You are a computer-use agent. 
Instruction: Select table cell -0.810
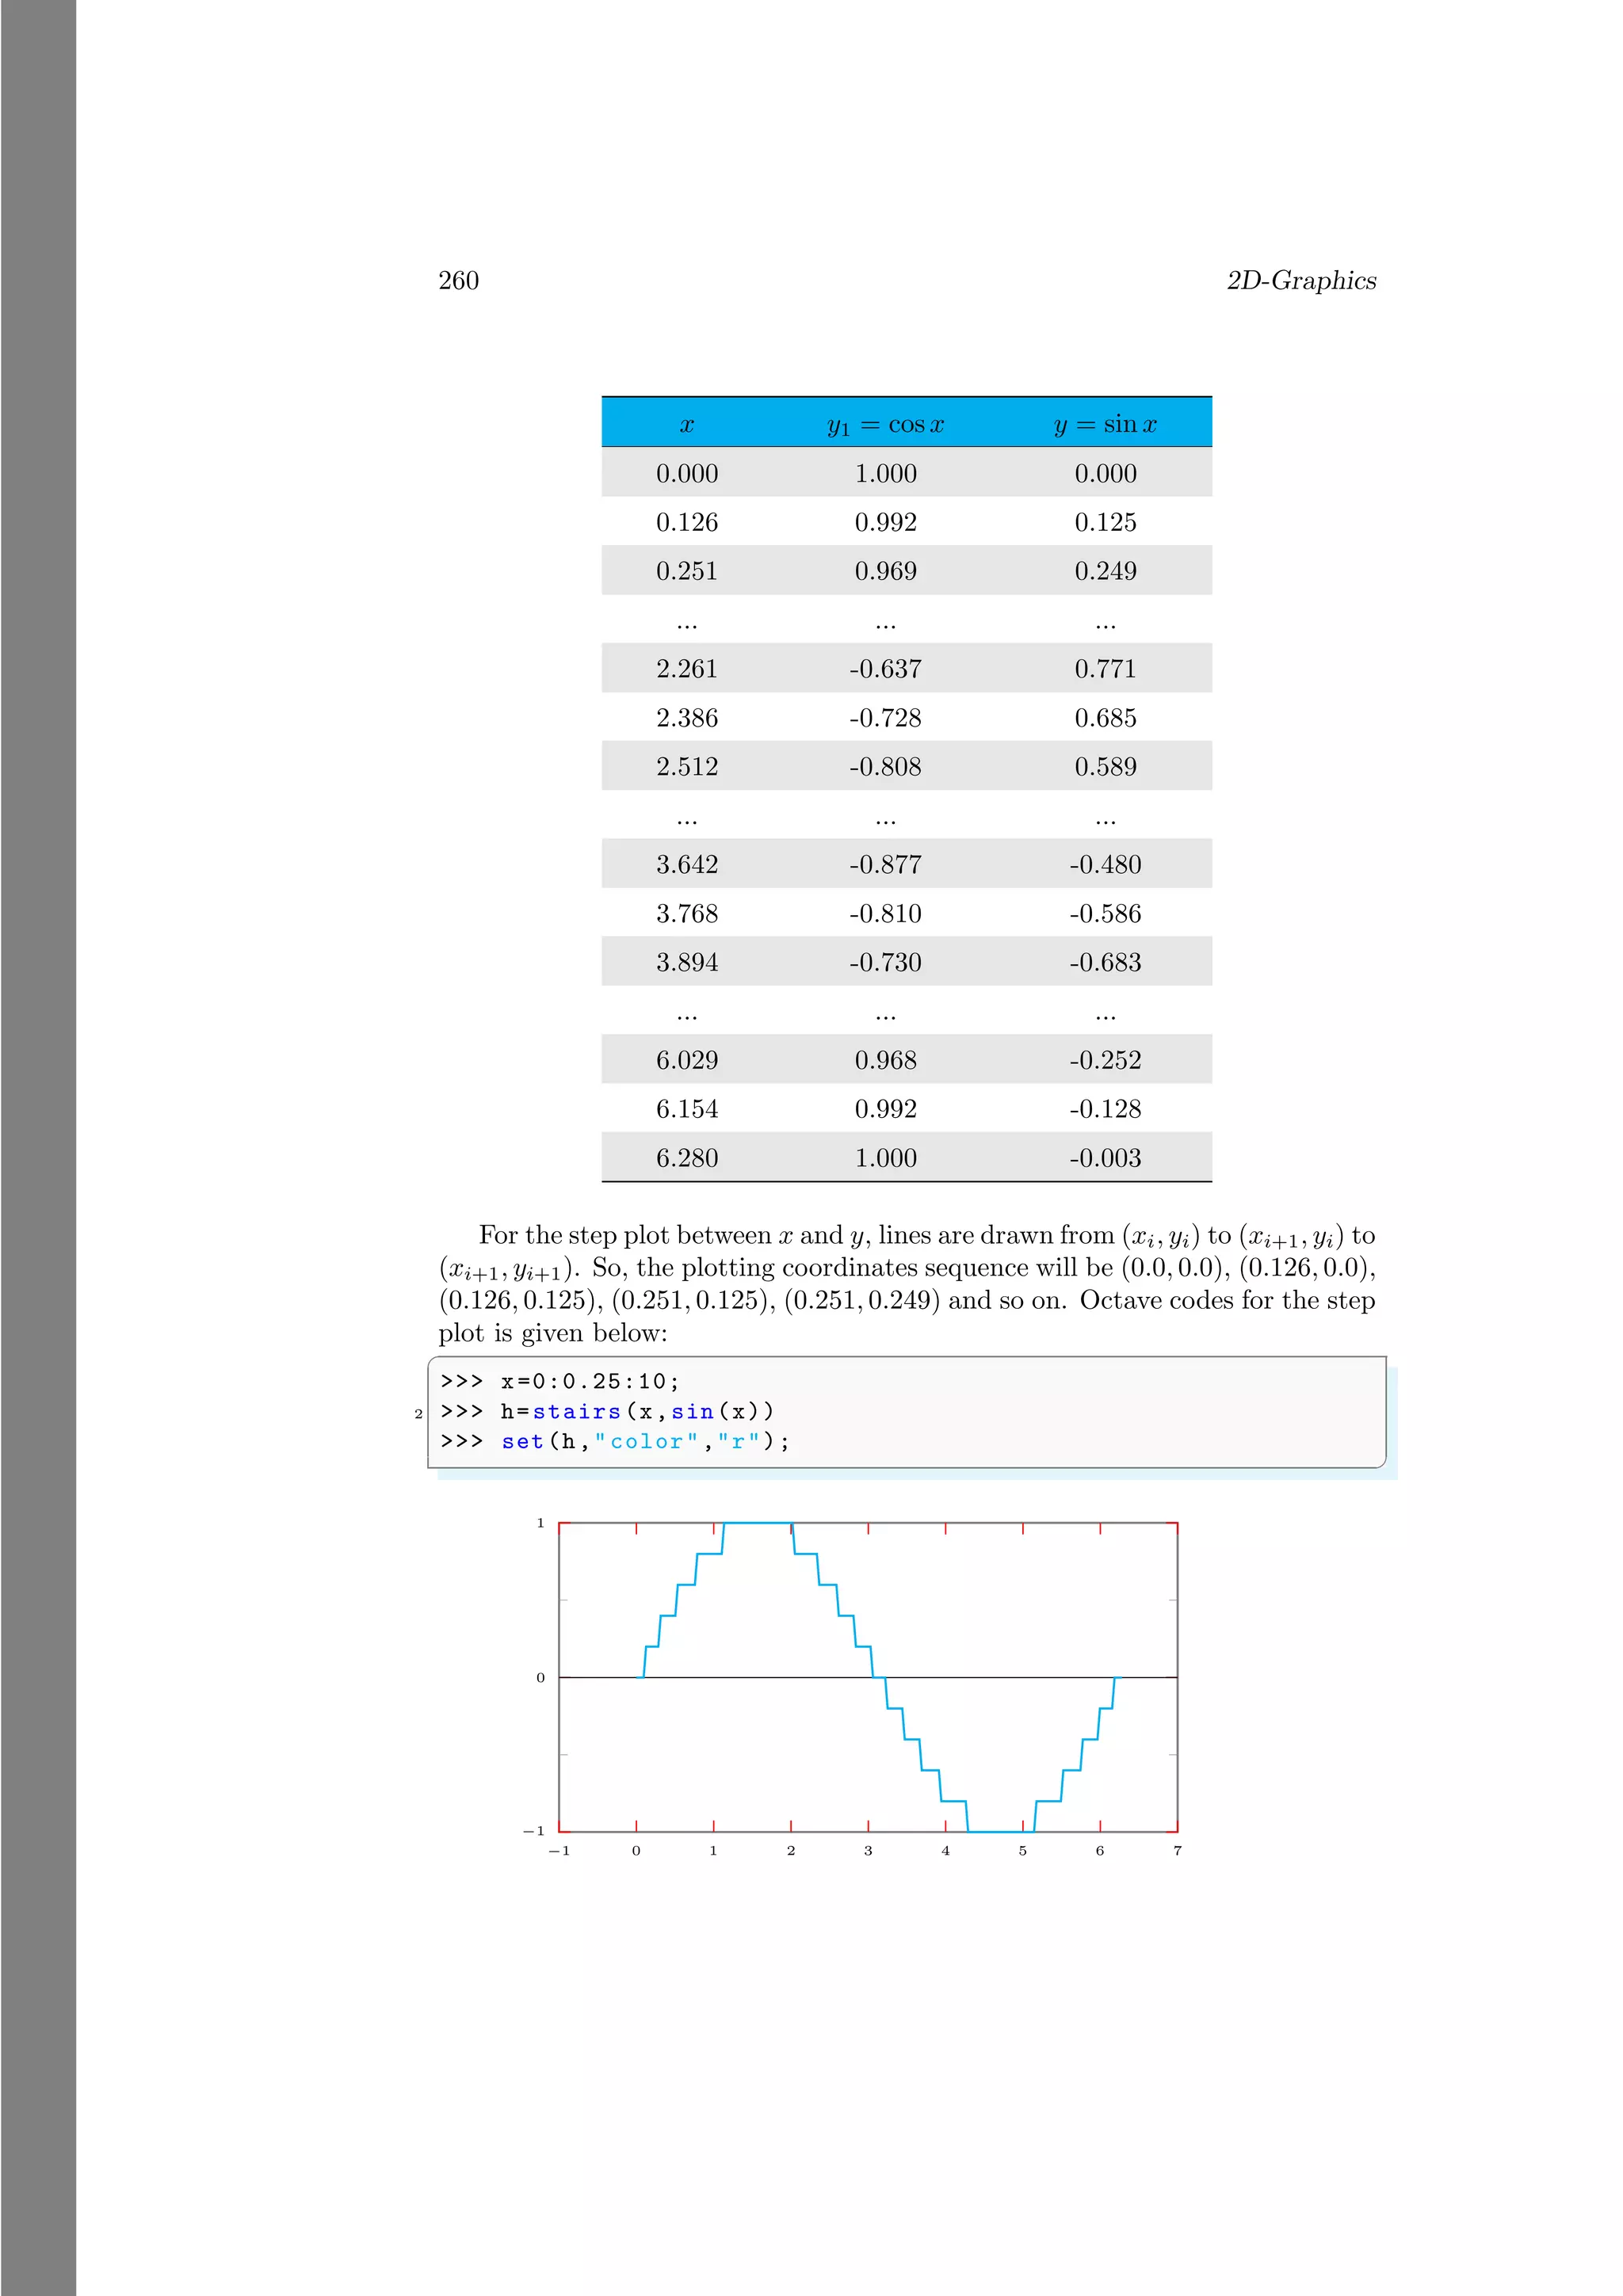point(885,914)
